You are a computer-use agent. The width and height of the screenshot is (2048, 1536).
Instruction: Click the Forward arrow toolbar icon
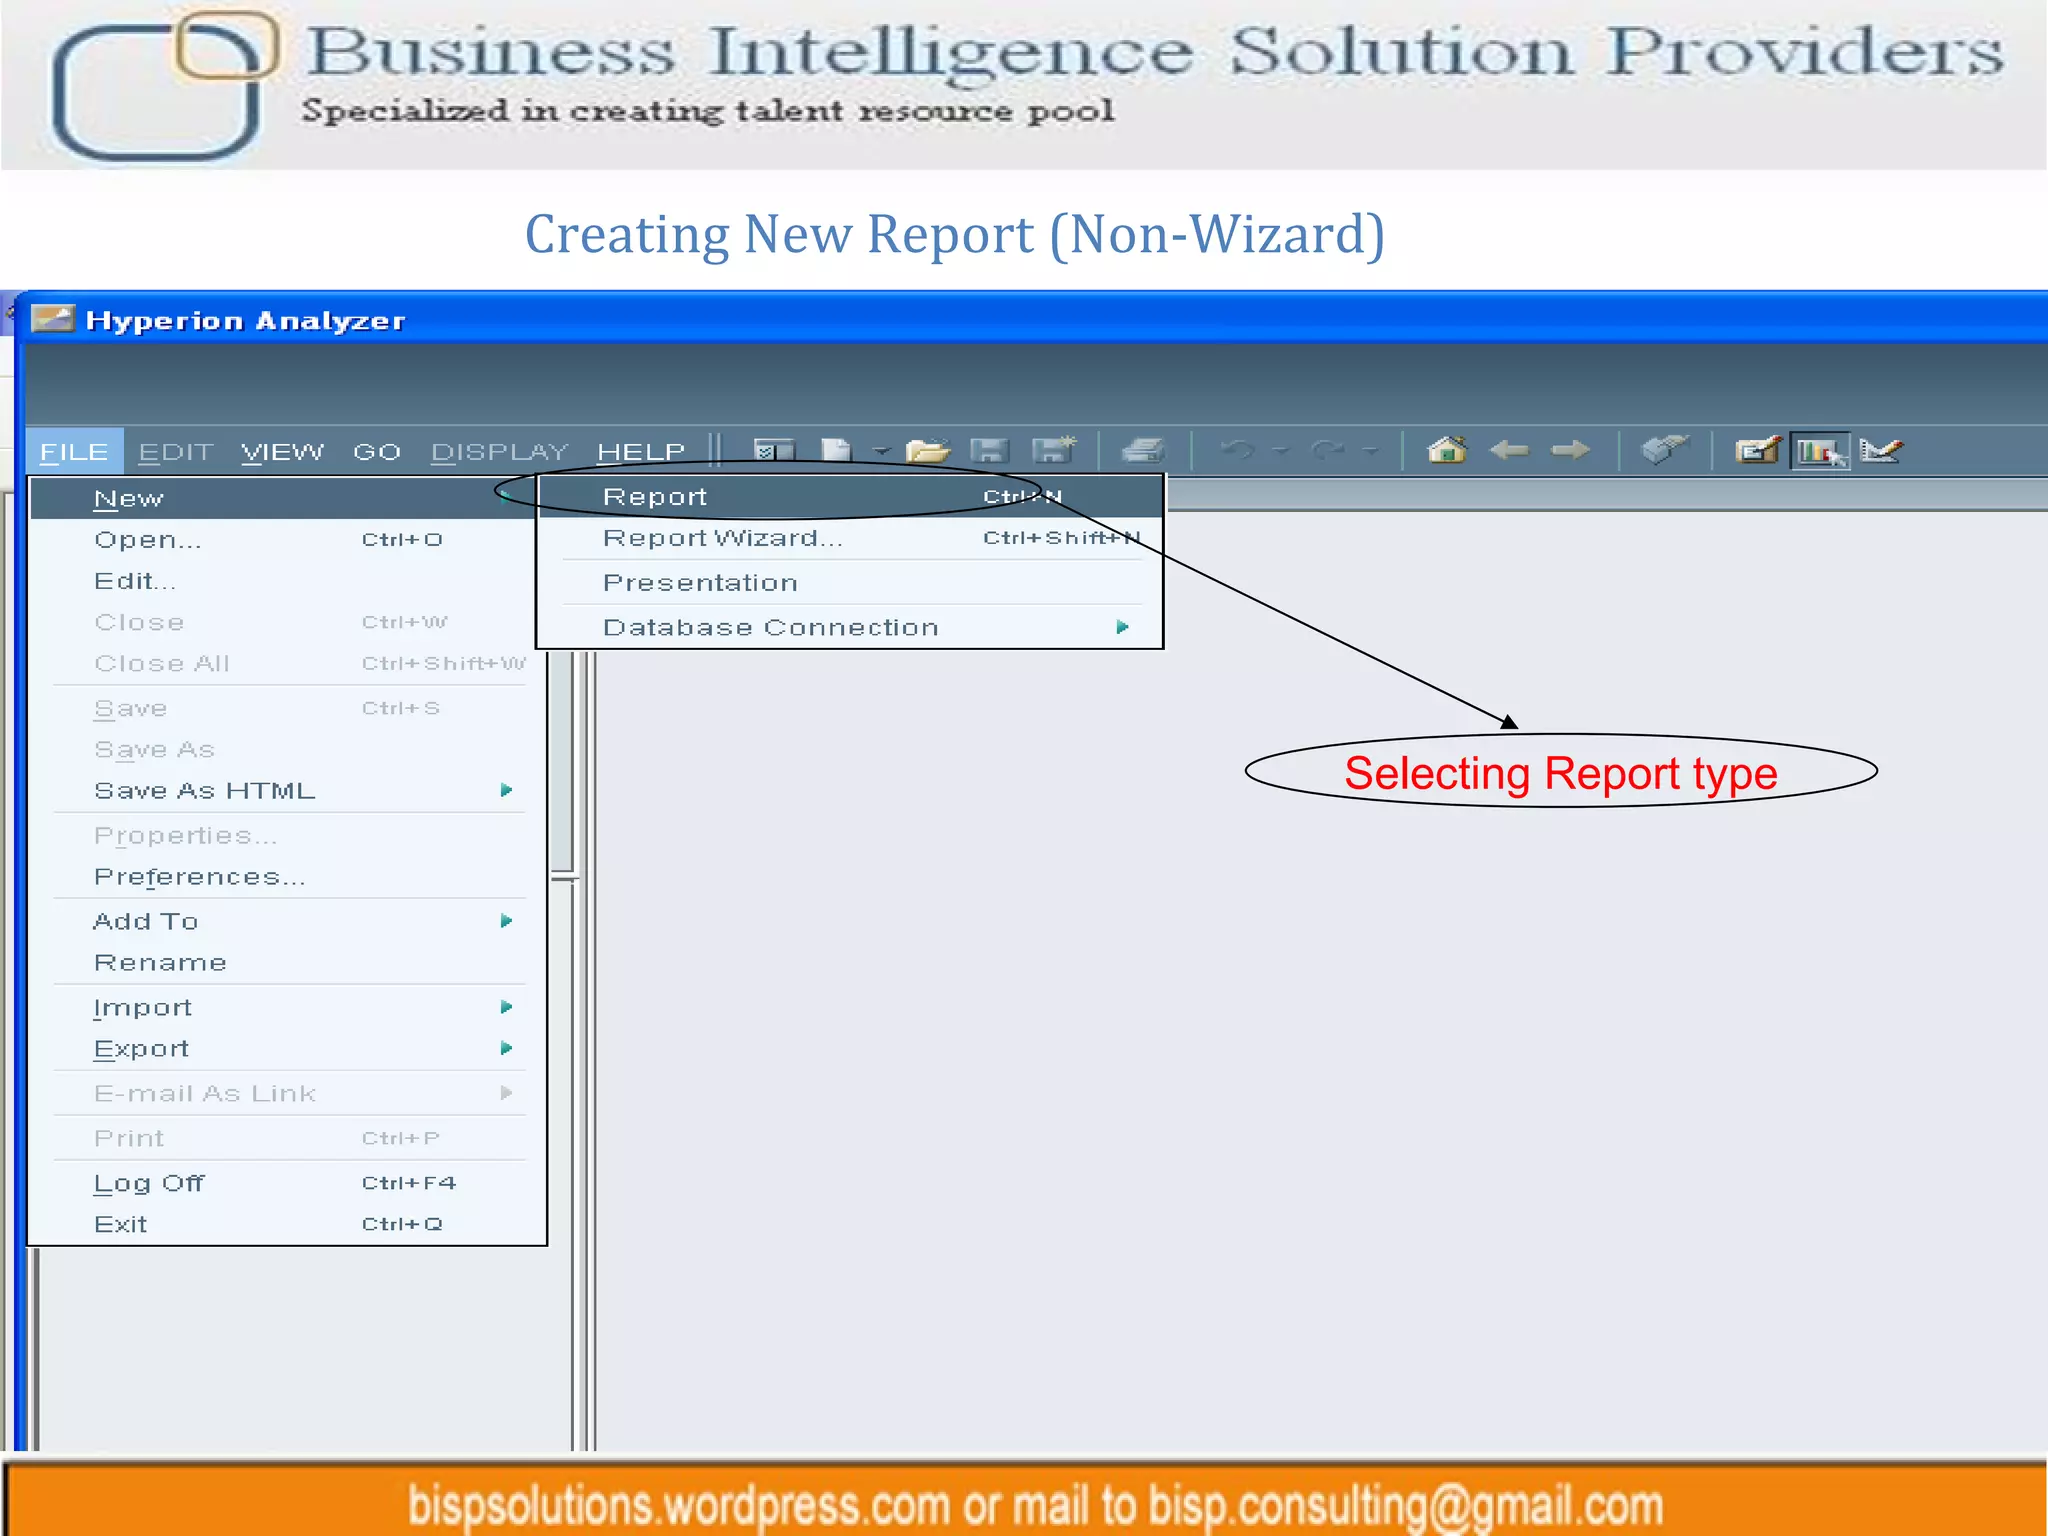(1570, 451)
